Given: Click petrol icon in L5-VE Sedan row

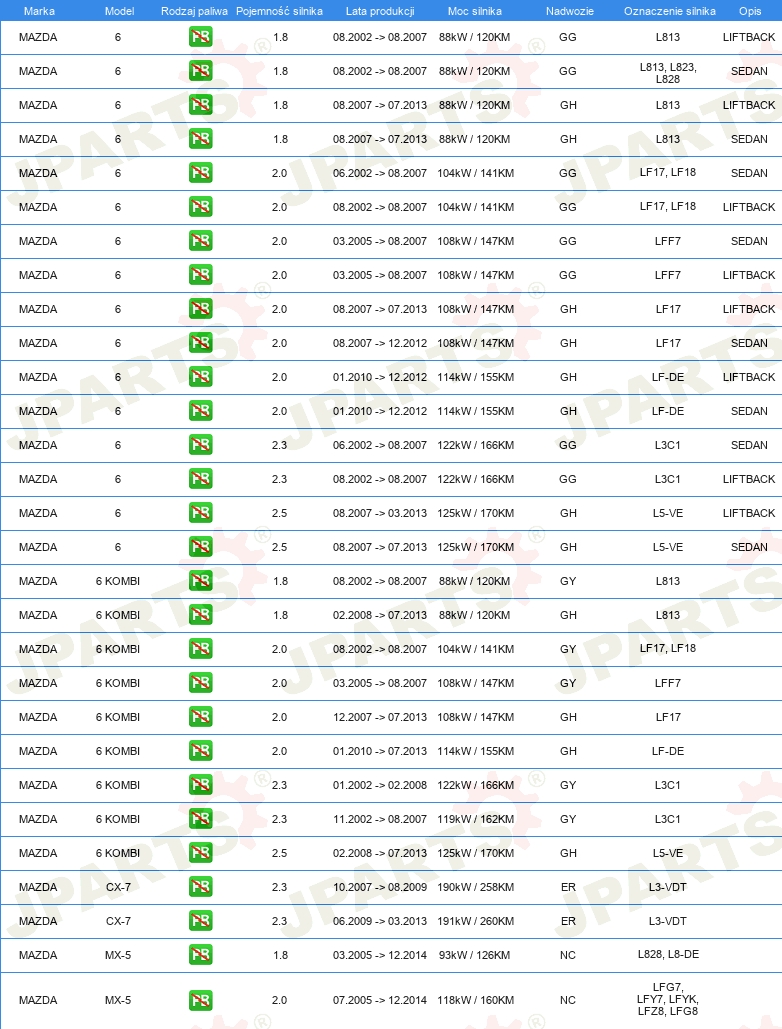Looking at the screenshot, I should click(x=200, y=547).
